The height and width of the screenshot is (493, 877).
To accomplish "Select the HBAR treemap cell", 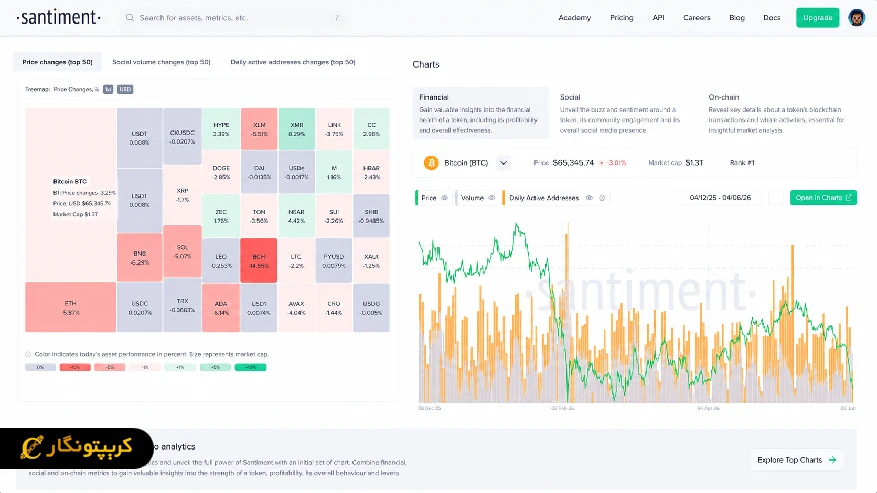I will (x=371, y=172).
